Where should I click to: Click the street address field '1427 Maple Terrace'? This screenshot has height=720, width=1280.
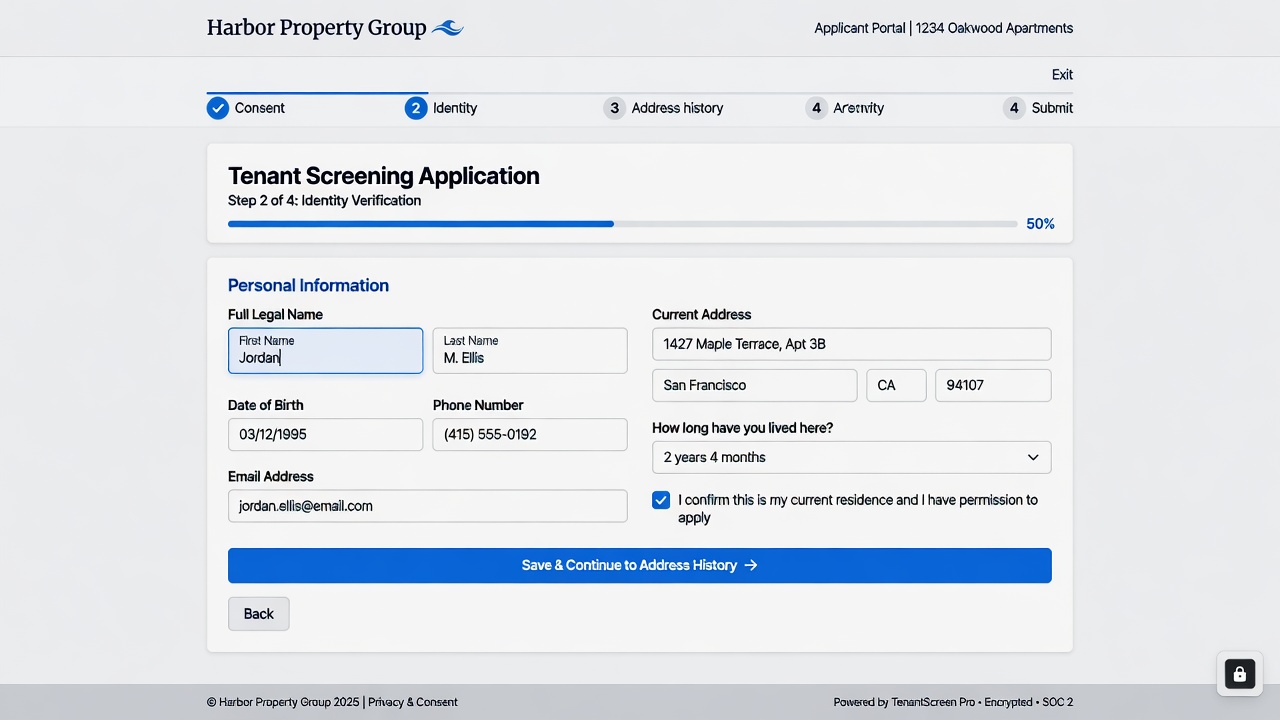(x=852, y=344)
